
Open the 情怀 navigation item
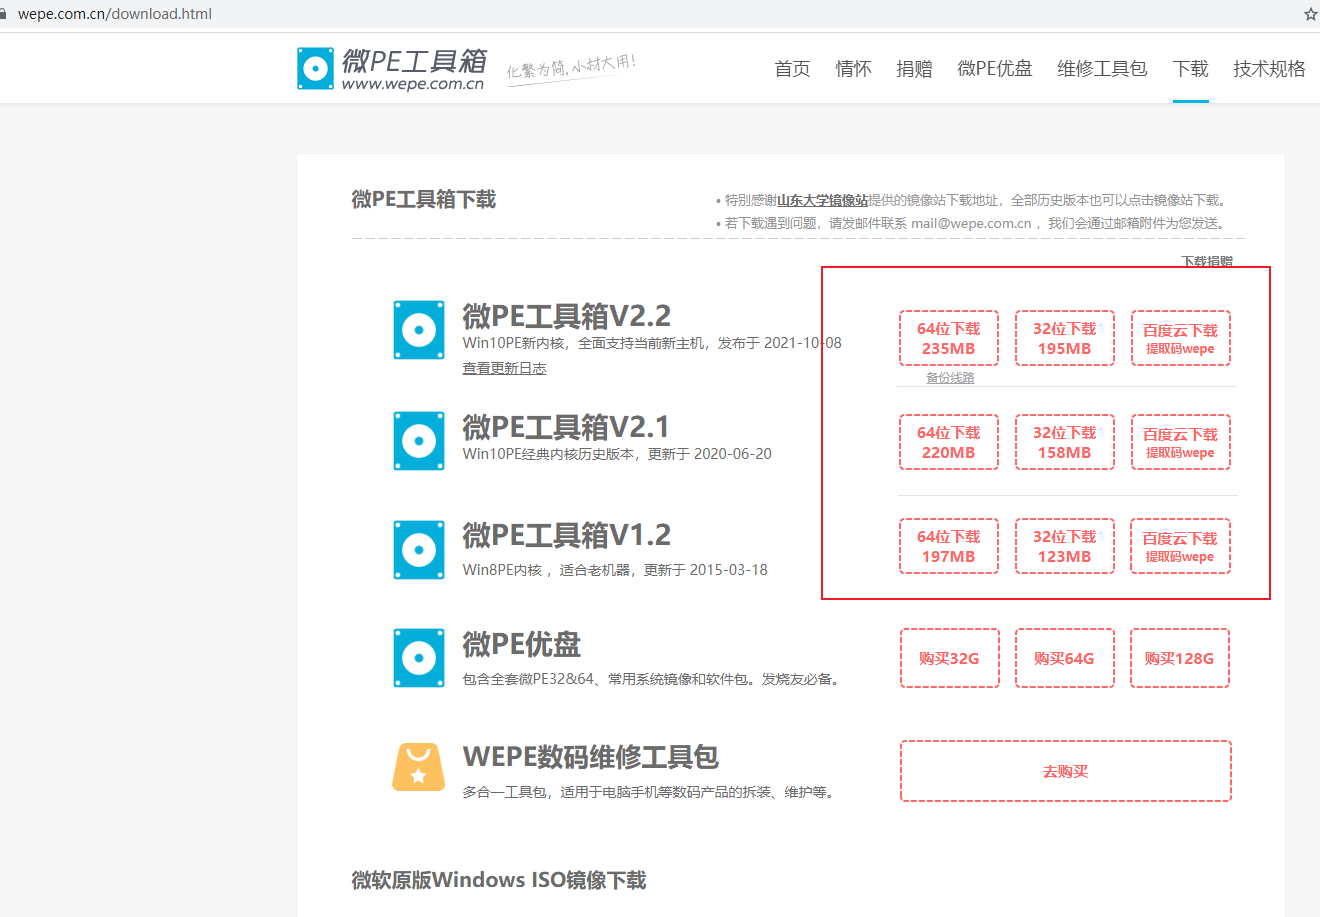(853, 68)
